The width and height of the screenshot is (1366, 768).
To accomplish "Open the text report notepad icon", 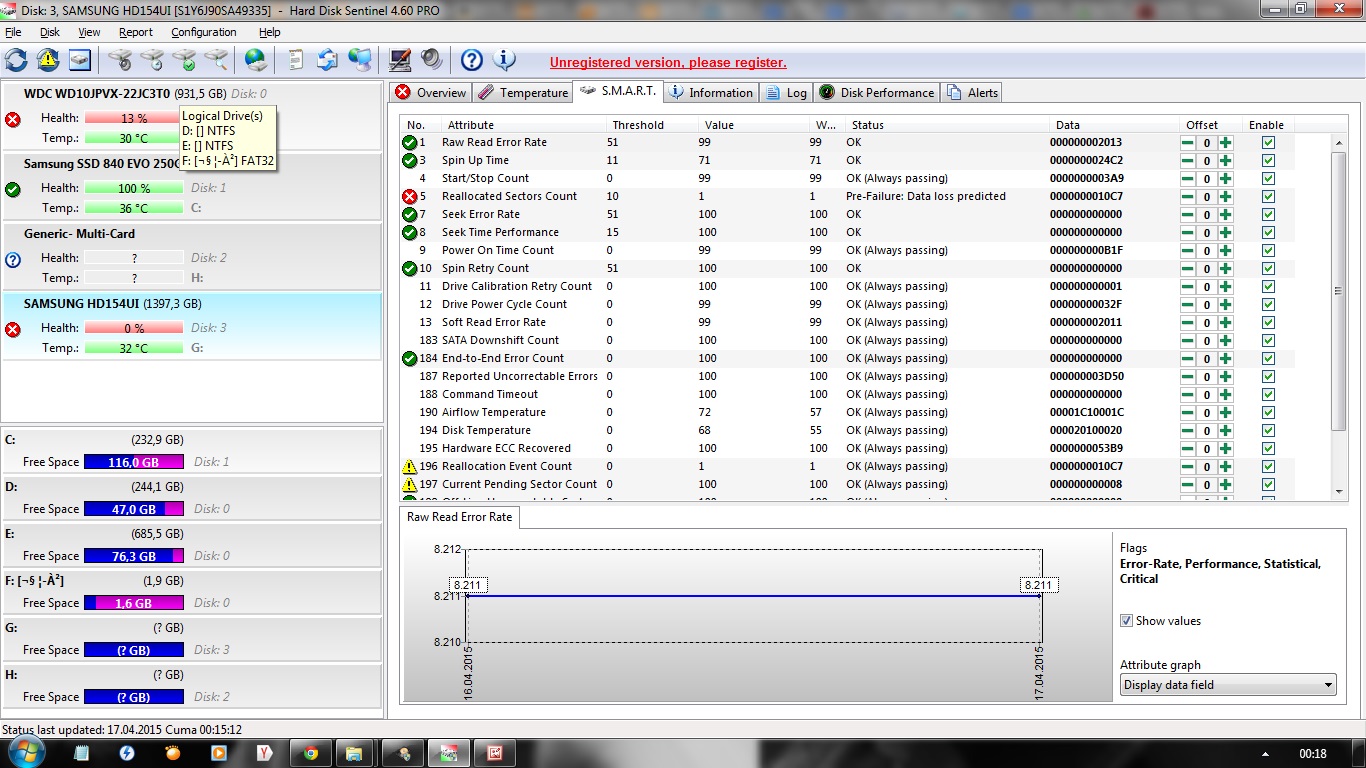I will 296,60.
